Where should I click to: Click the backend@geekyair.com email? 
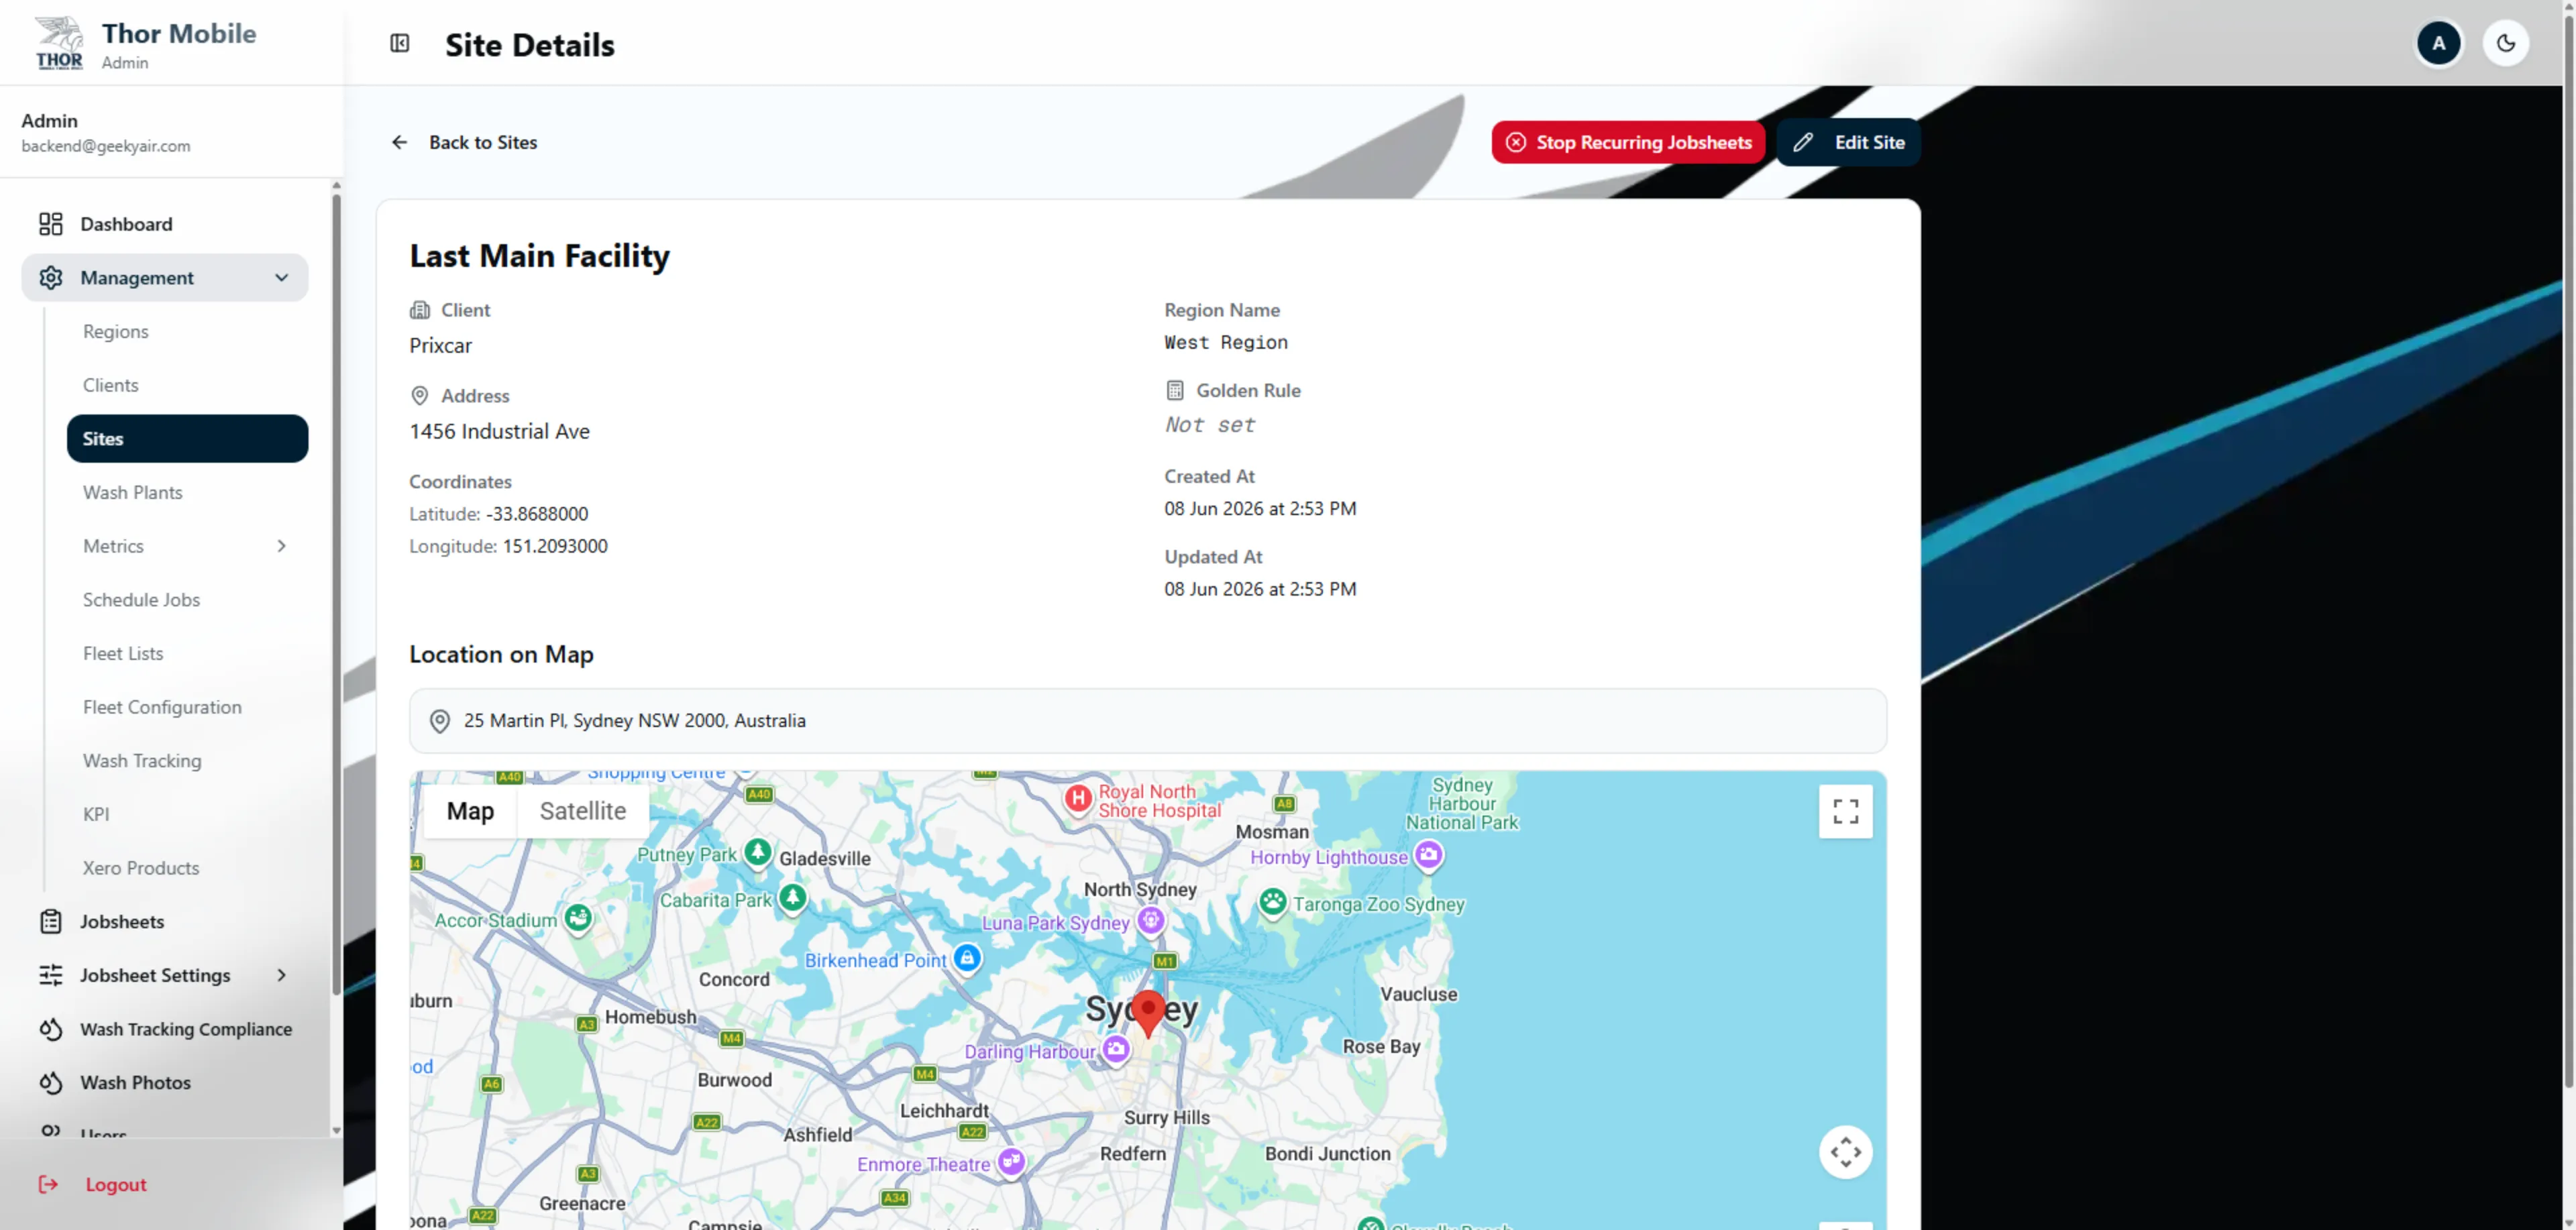(x=106, y=146)
